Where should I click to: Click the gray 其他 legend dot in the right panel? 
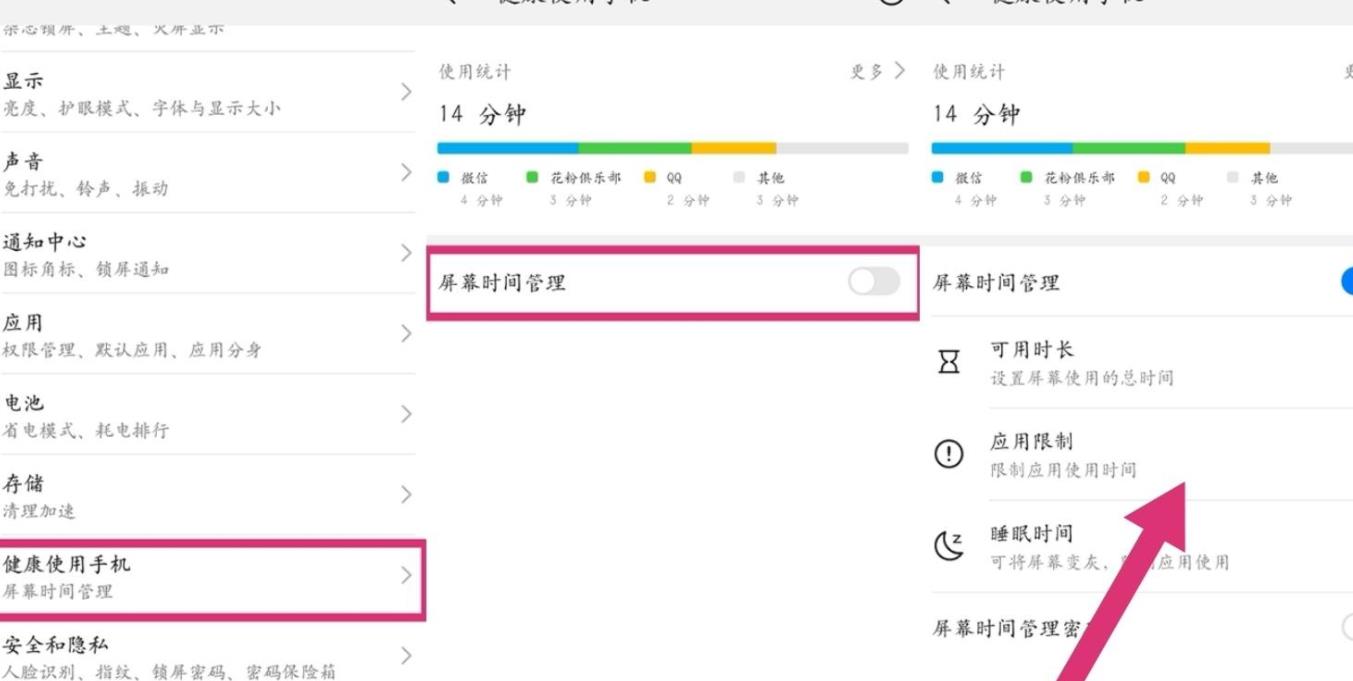(1233, 179)
